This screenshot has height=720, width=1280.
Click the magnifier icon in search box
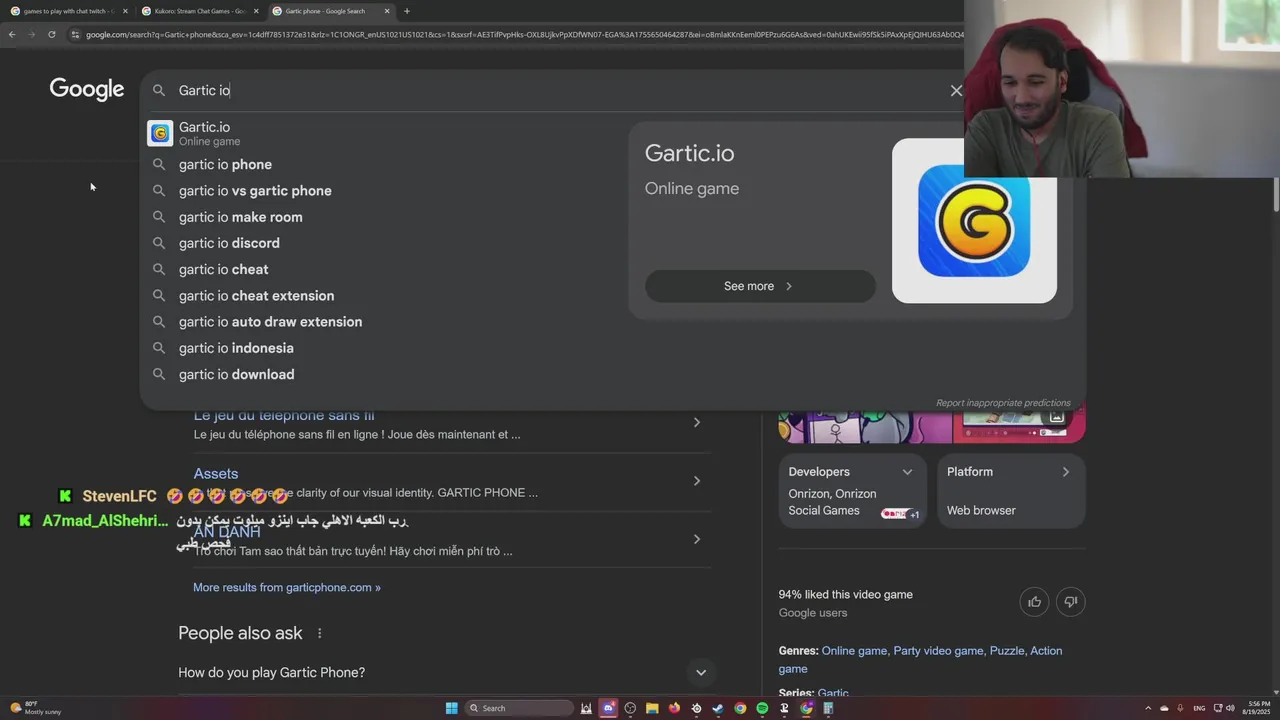(x=158, y=90)
